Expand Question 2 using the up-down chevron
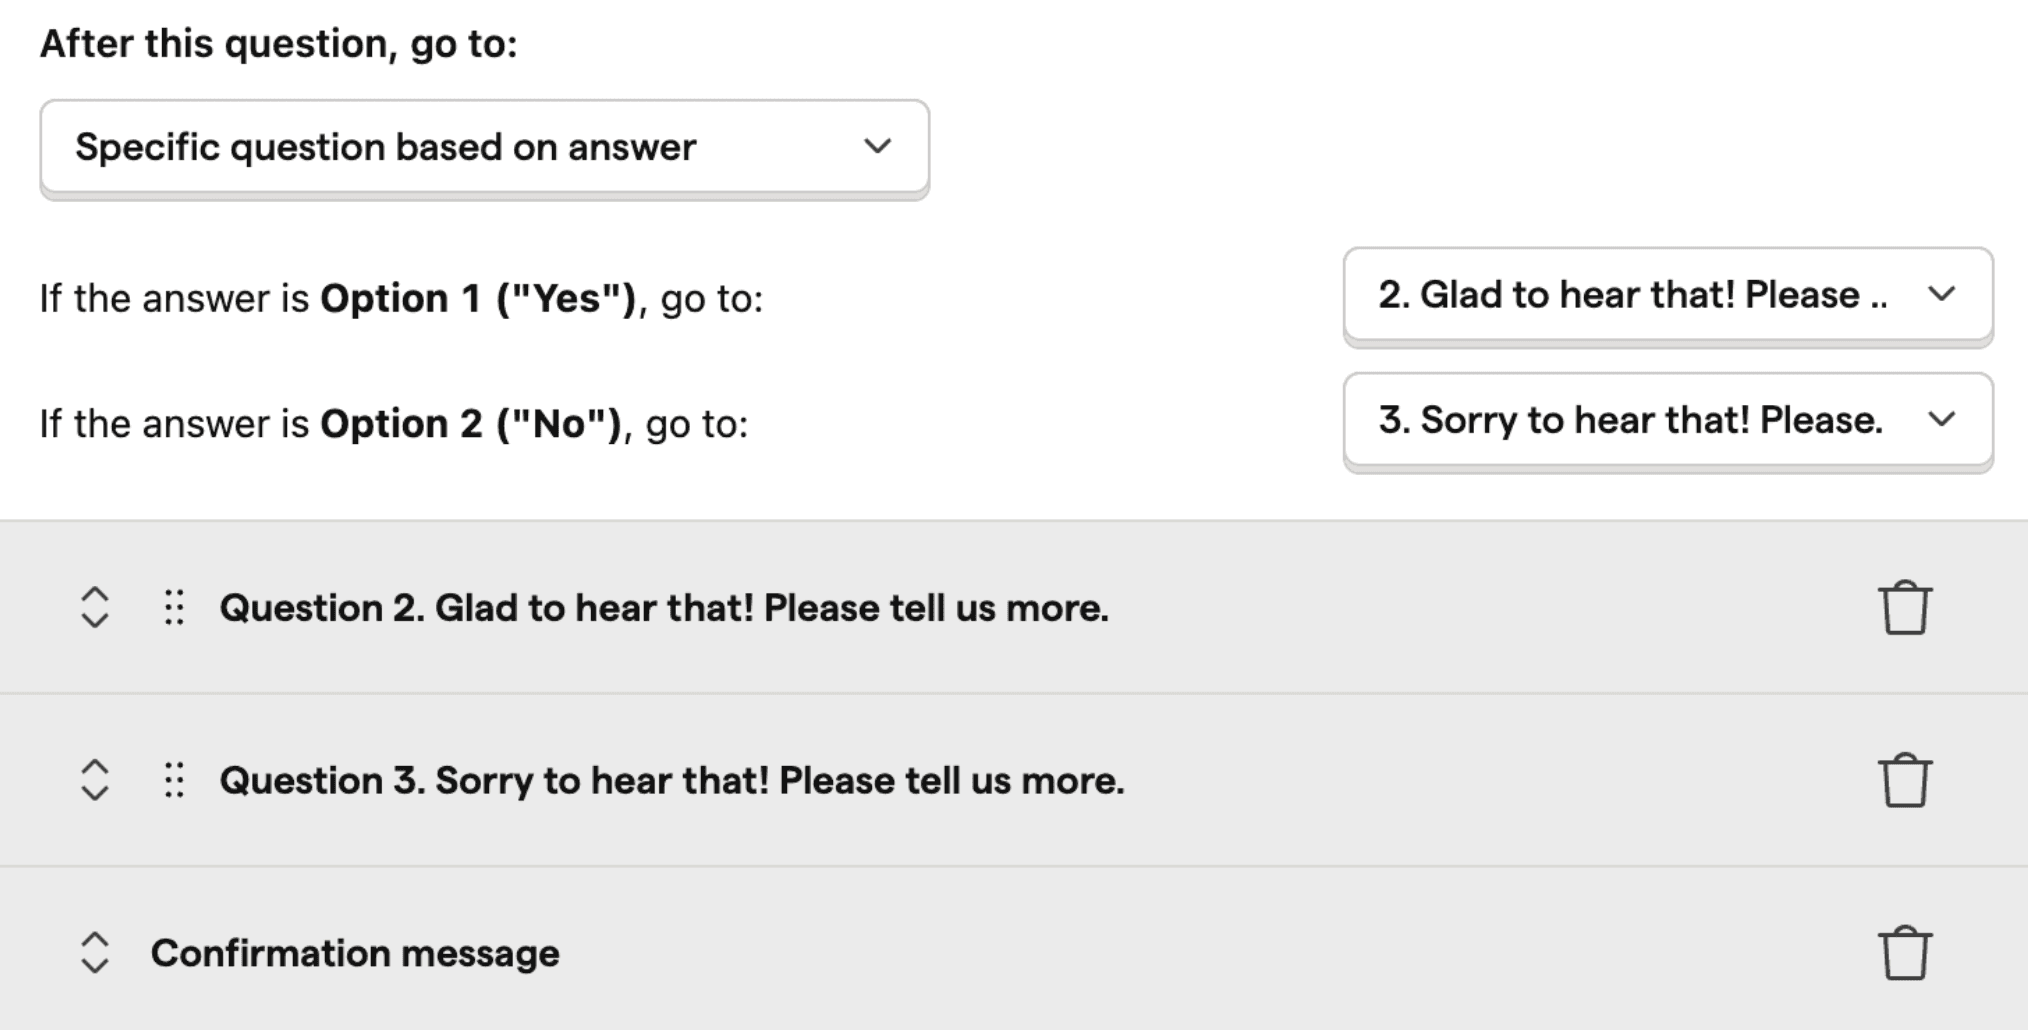Image resolution: width=2028 pixels, height=1030 pixels. pos(94,607)
